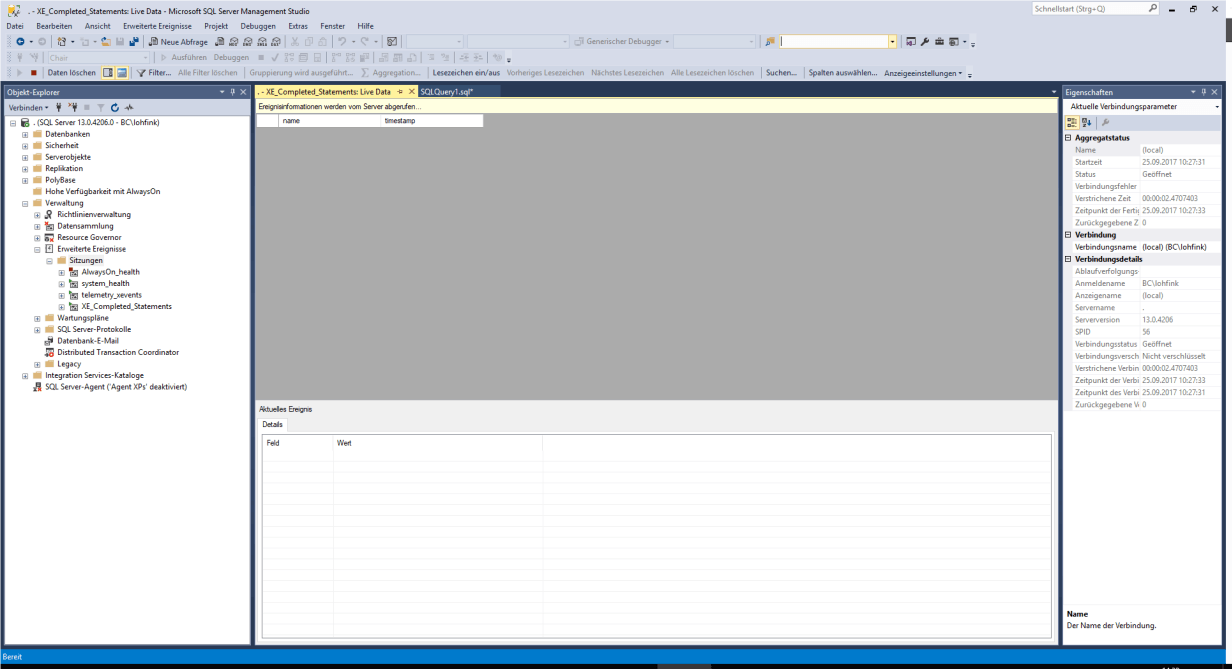
Task: Click the toolbox icon in toolbar
Action: click(x=939, y=42)
